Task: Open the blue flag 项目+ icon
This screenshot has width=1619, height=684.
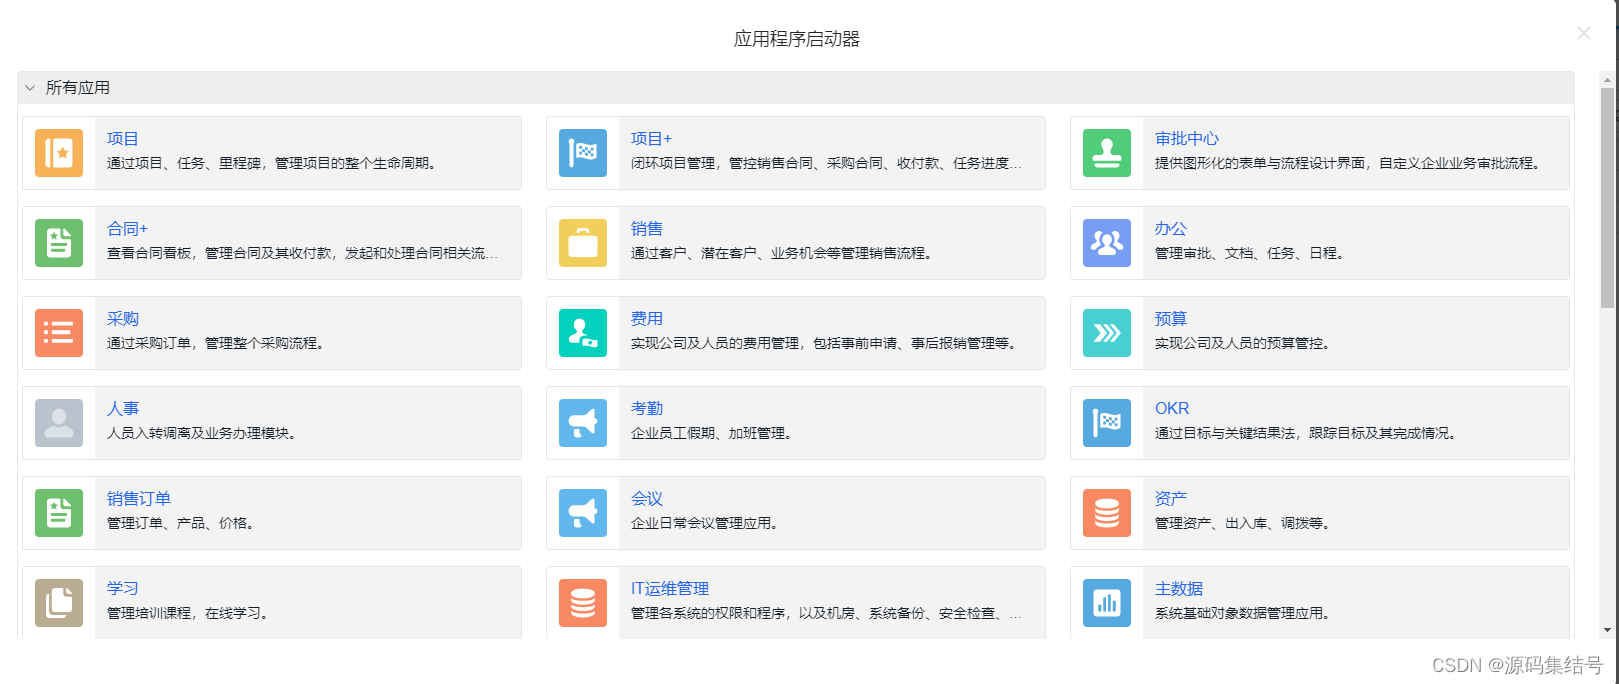Action: pyautogui.click(x=583, y=153)
